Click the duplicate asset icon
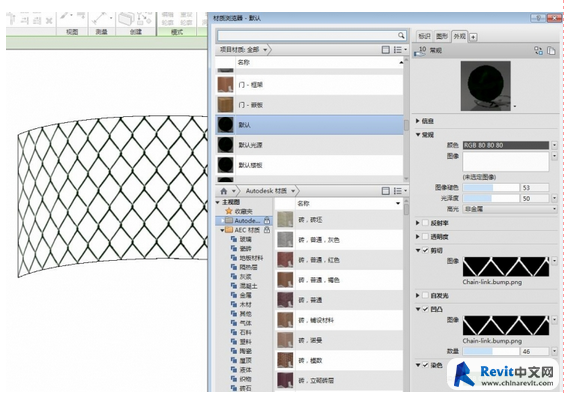 [x=551, y=51]
